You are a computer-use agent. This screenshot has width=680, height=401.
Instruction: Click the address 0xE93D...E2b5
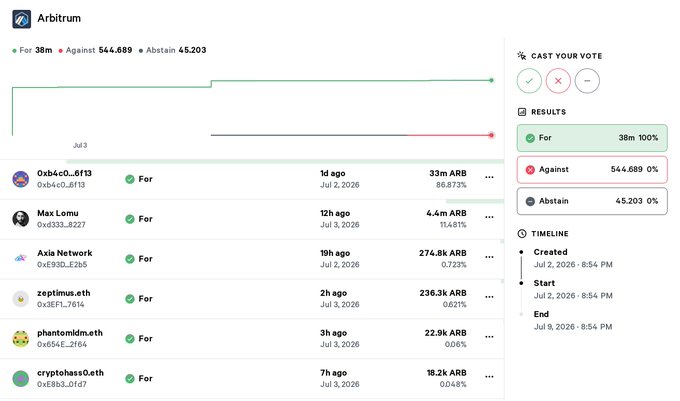[62, 265]
